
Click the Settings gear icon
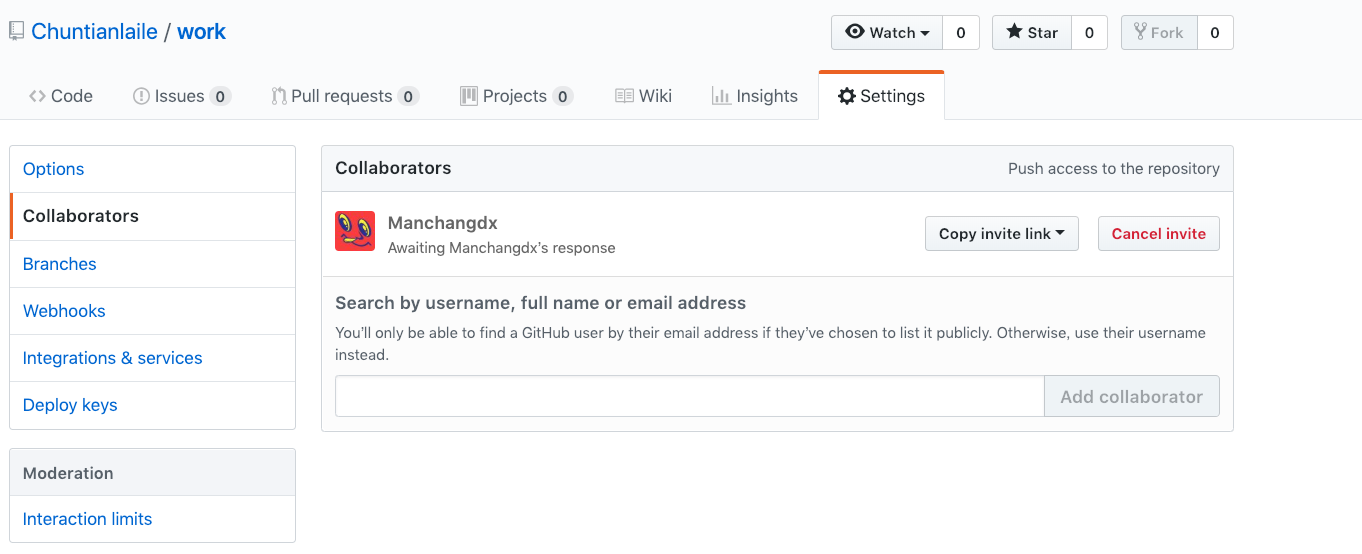[x=847, y=96]
